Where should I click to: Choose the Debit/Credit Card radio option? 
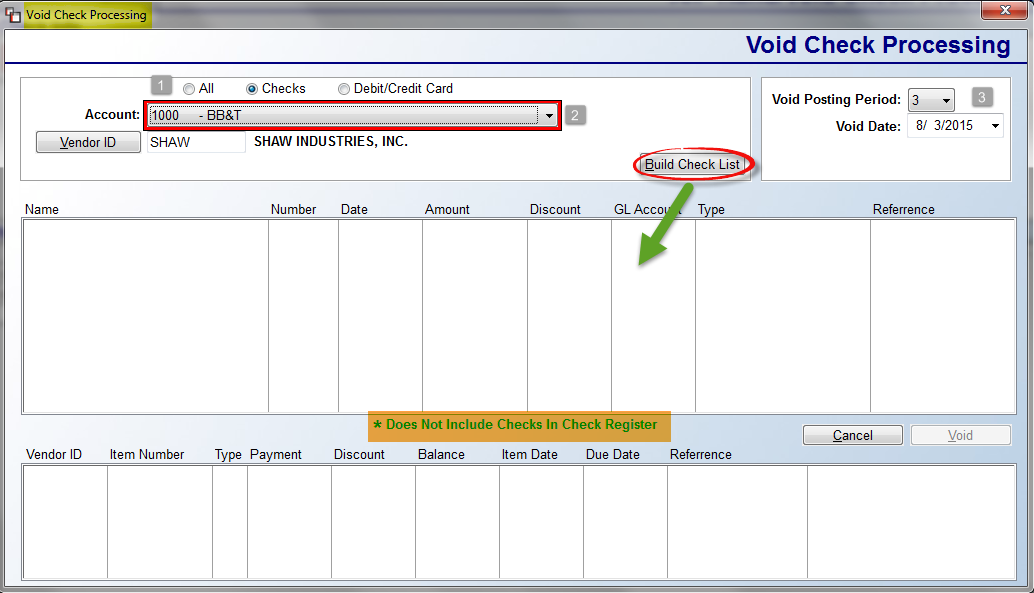[x=344, y=89]
